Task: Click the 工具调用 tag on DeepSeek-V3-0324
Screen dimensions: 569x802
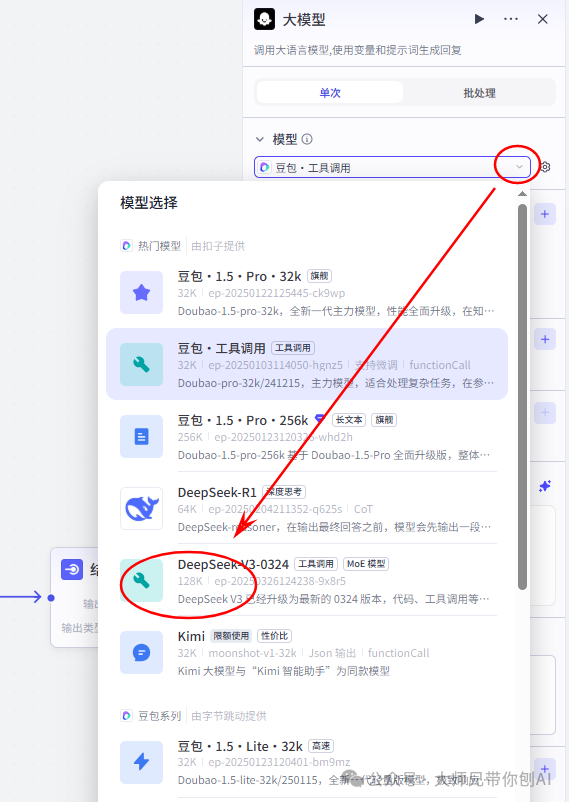Action: [316, 564]
